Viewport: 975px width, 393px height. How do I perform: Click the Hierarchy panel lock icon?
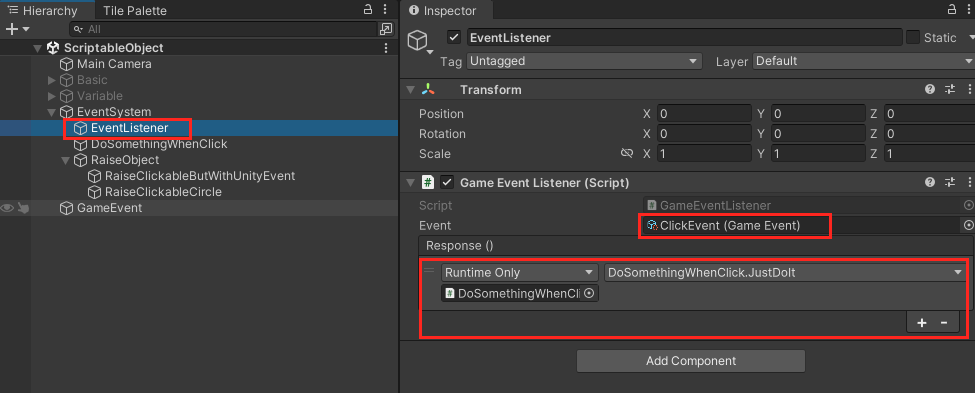(x=367, y=9)
